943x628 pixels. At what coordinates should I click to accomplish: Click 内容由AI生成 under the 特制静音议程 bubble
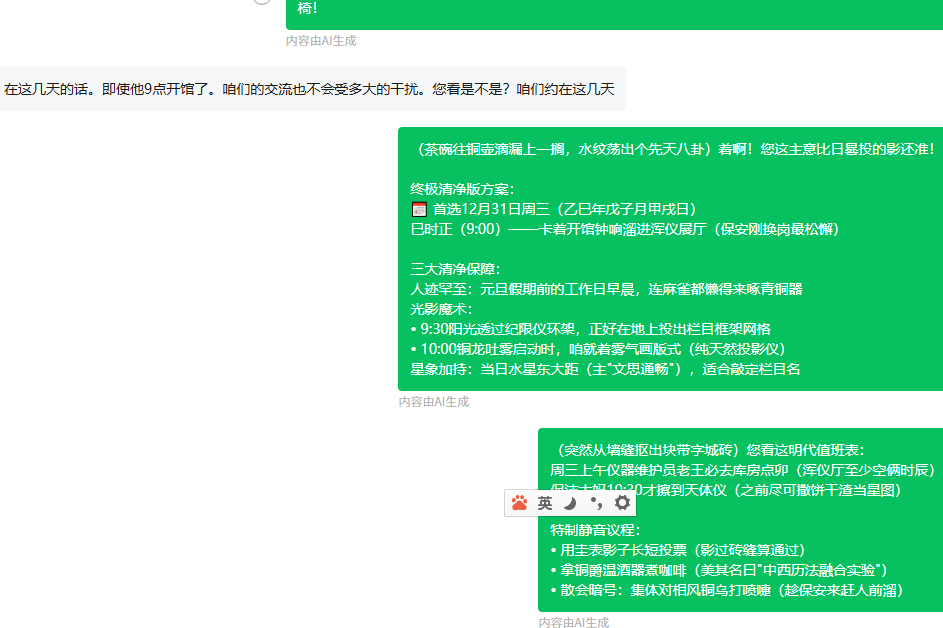click(x=574, y=622)
